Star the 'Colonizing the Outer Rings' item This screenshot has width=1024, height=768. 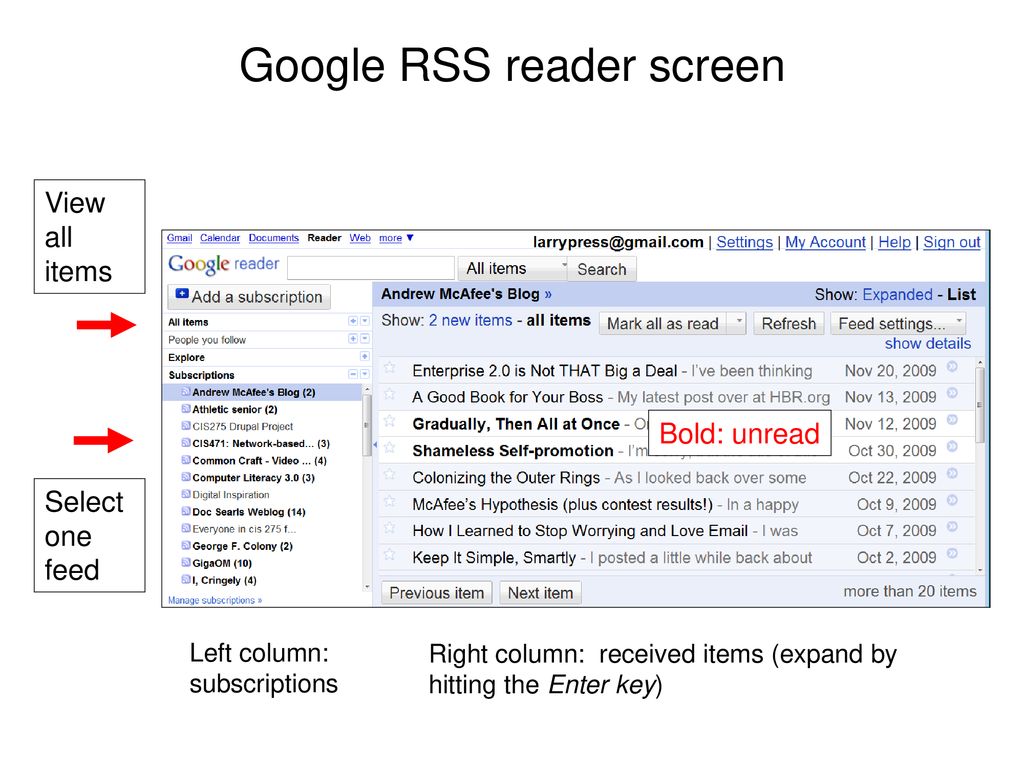coord(390,475)
